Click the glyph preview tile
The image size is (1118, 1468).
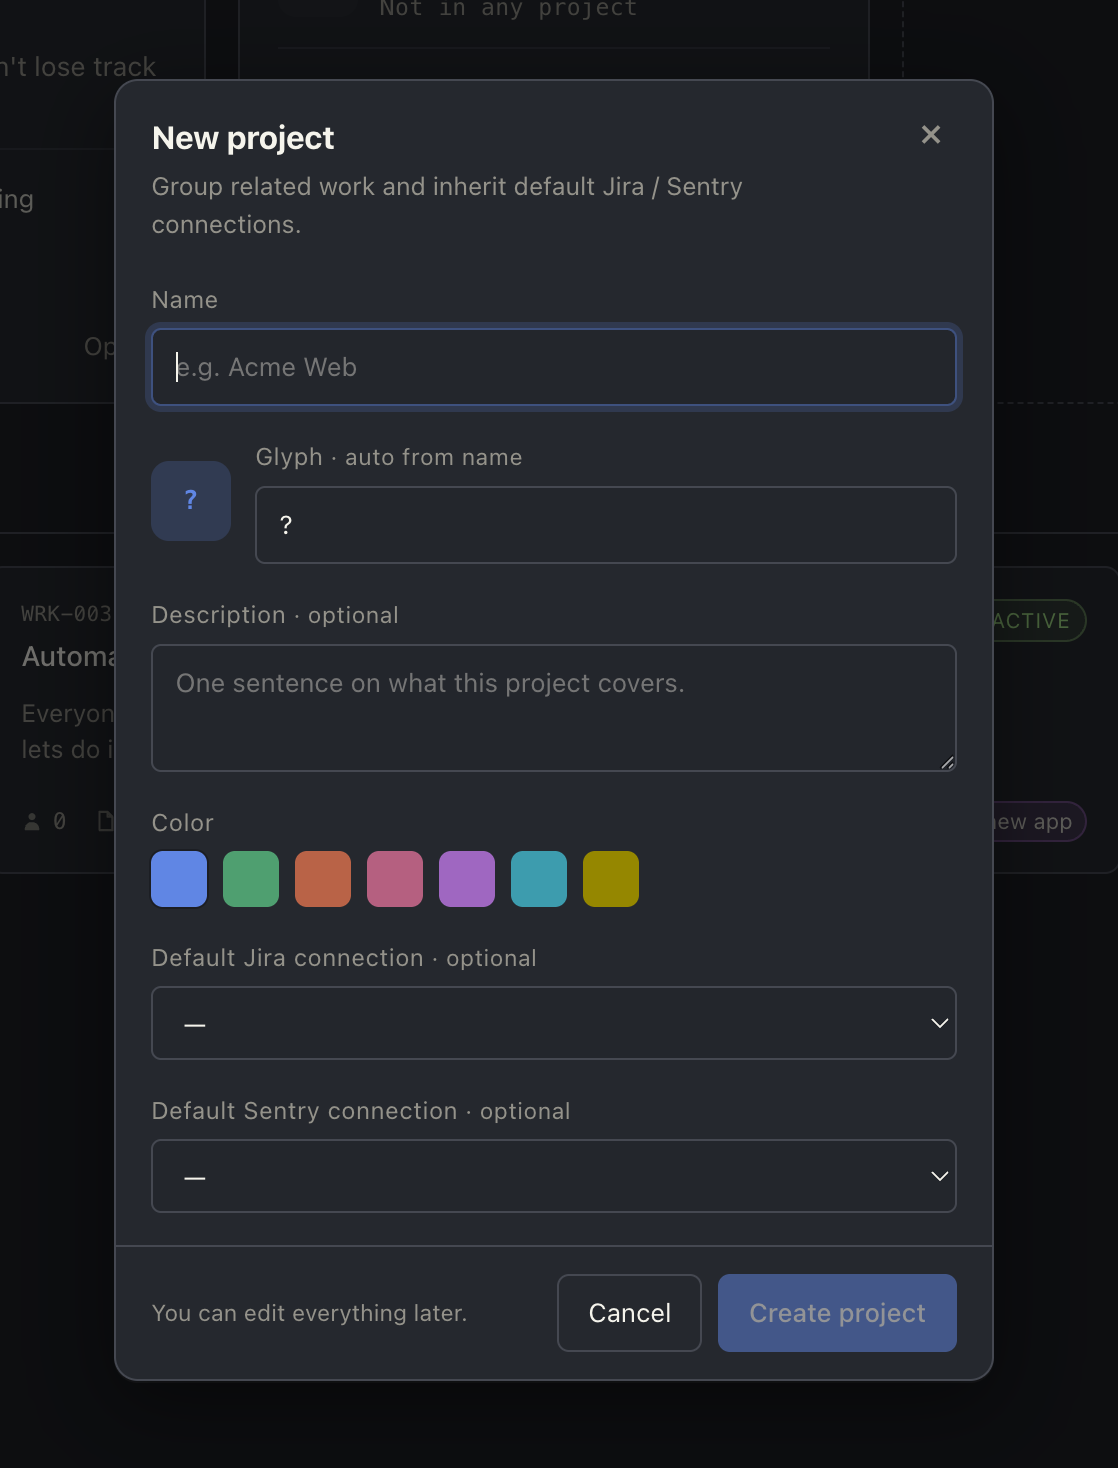click(x=191, y=501)
